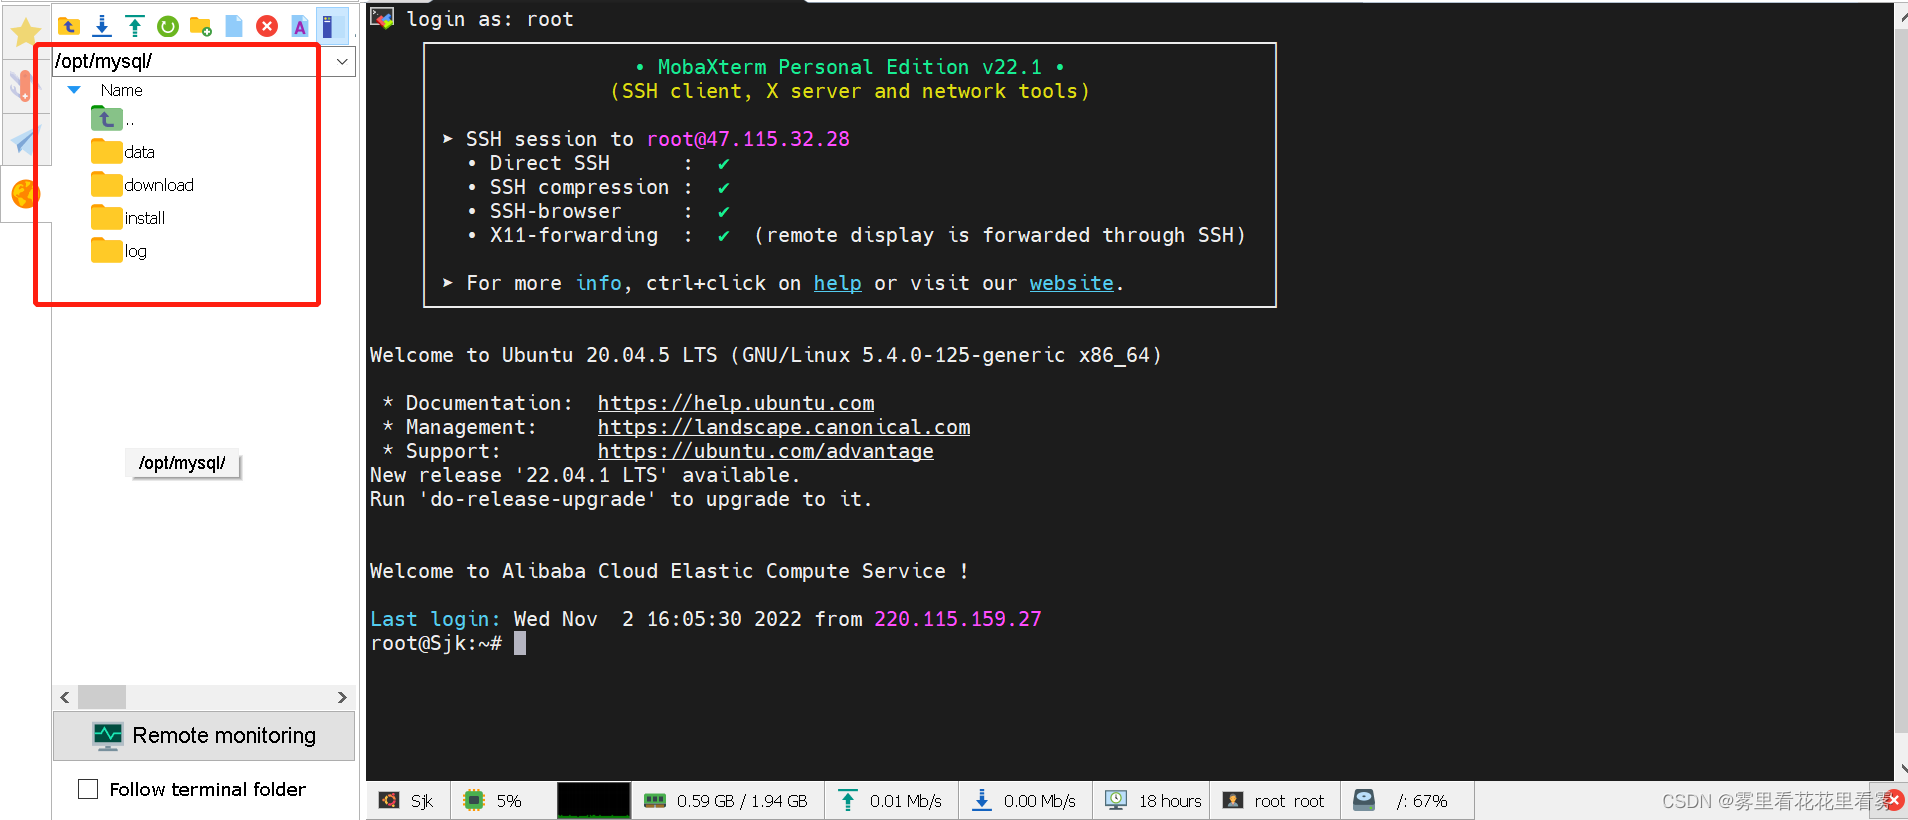Click the 0.01 Mb/s upload rate

pyautogui.click(x=906, y=801)
